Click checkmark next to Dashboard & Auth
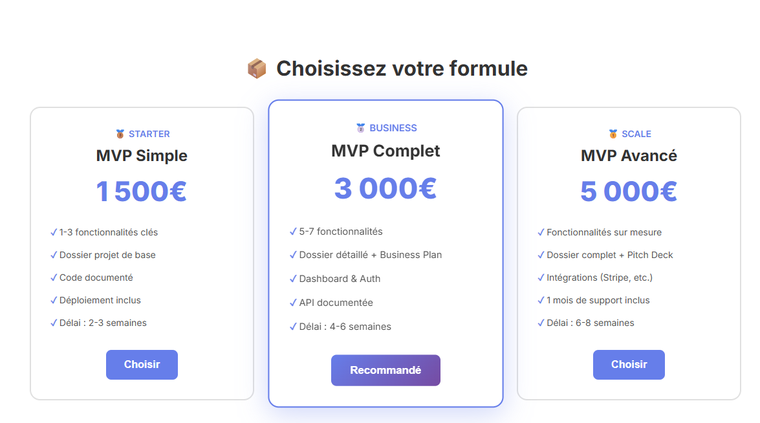Image resolution: width=760 pixels, height=423 pixels. tap(293, 279)
